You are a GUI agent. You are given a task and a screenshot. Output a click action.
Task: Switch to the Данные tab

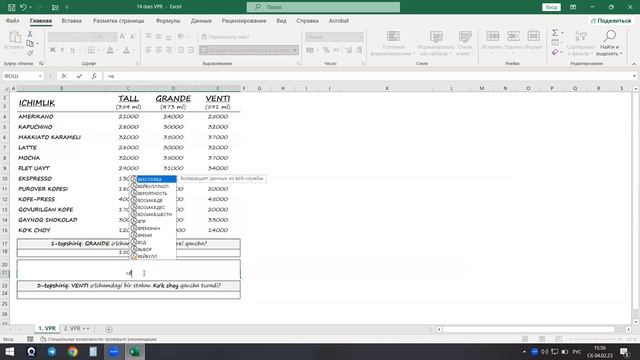201,20
